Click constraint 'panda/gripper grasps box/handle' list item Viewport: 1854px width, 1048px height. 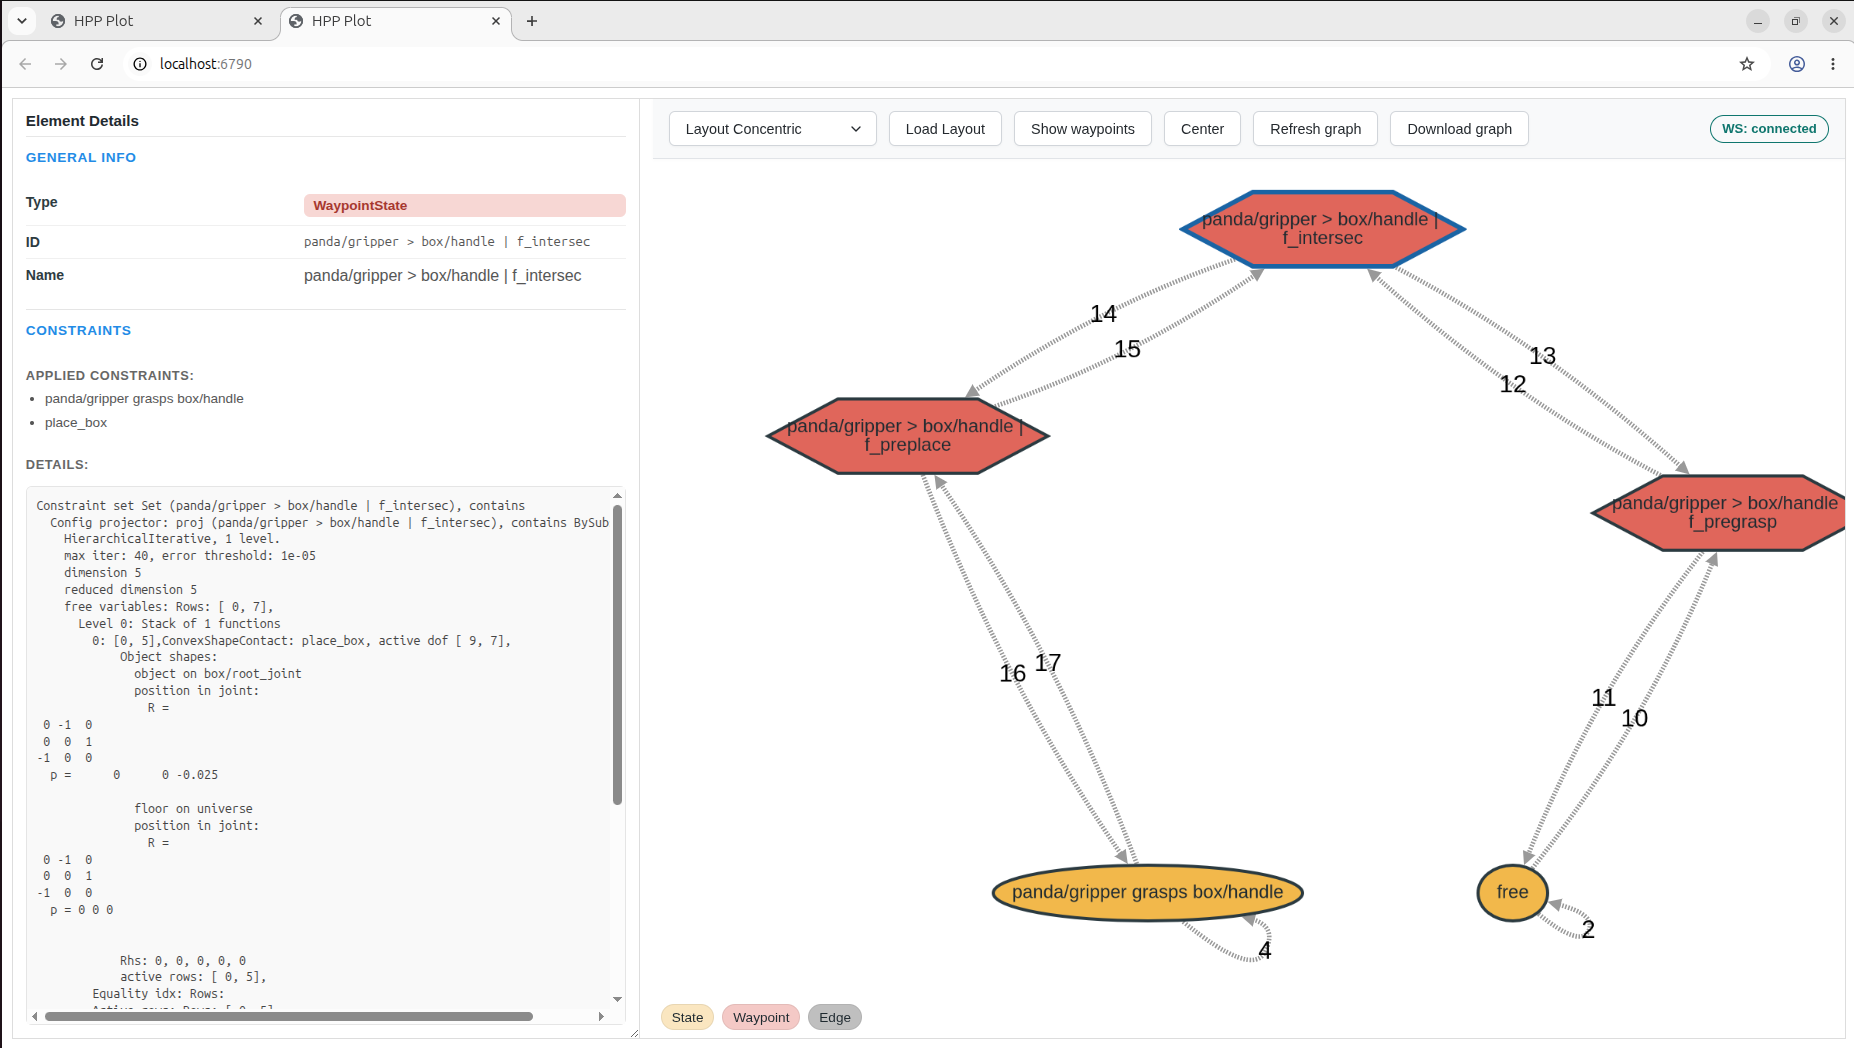click(x=144, y=398)
